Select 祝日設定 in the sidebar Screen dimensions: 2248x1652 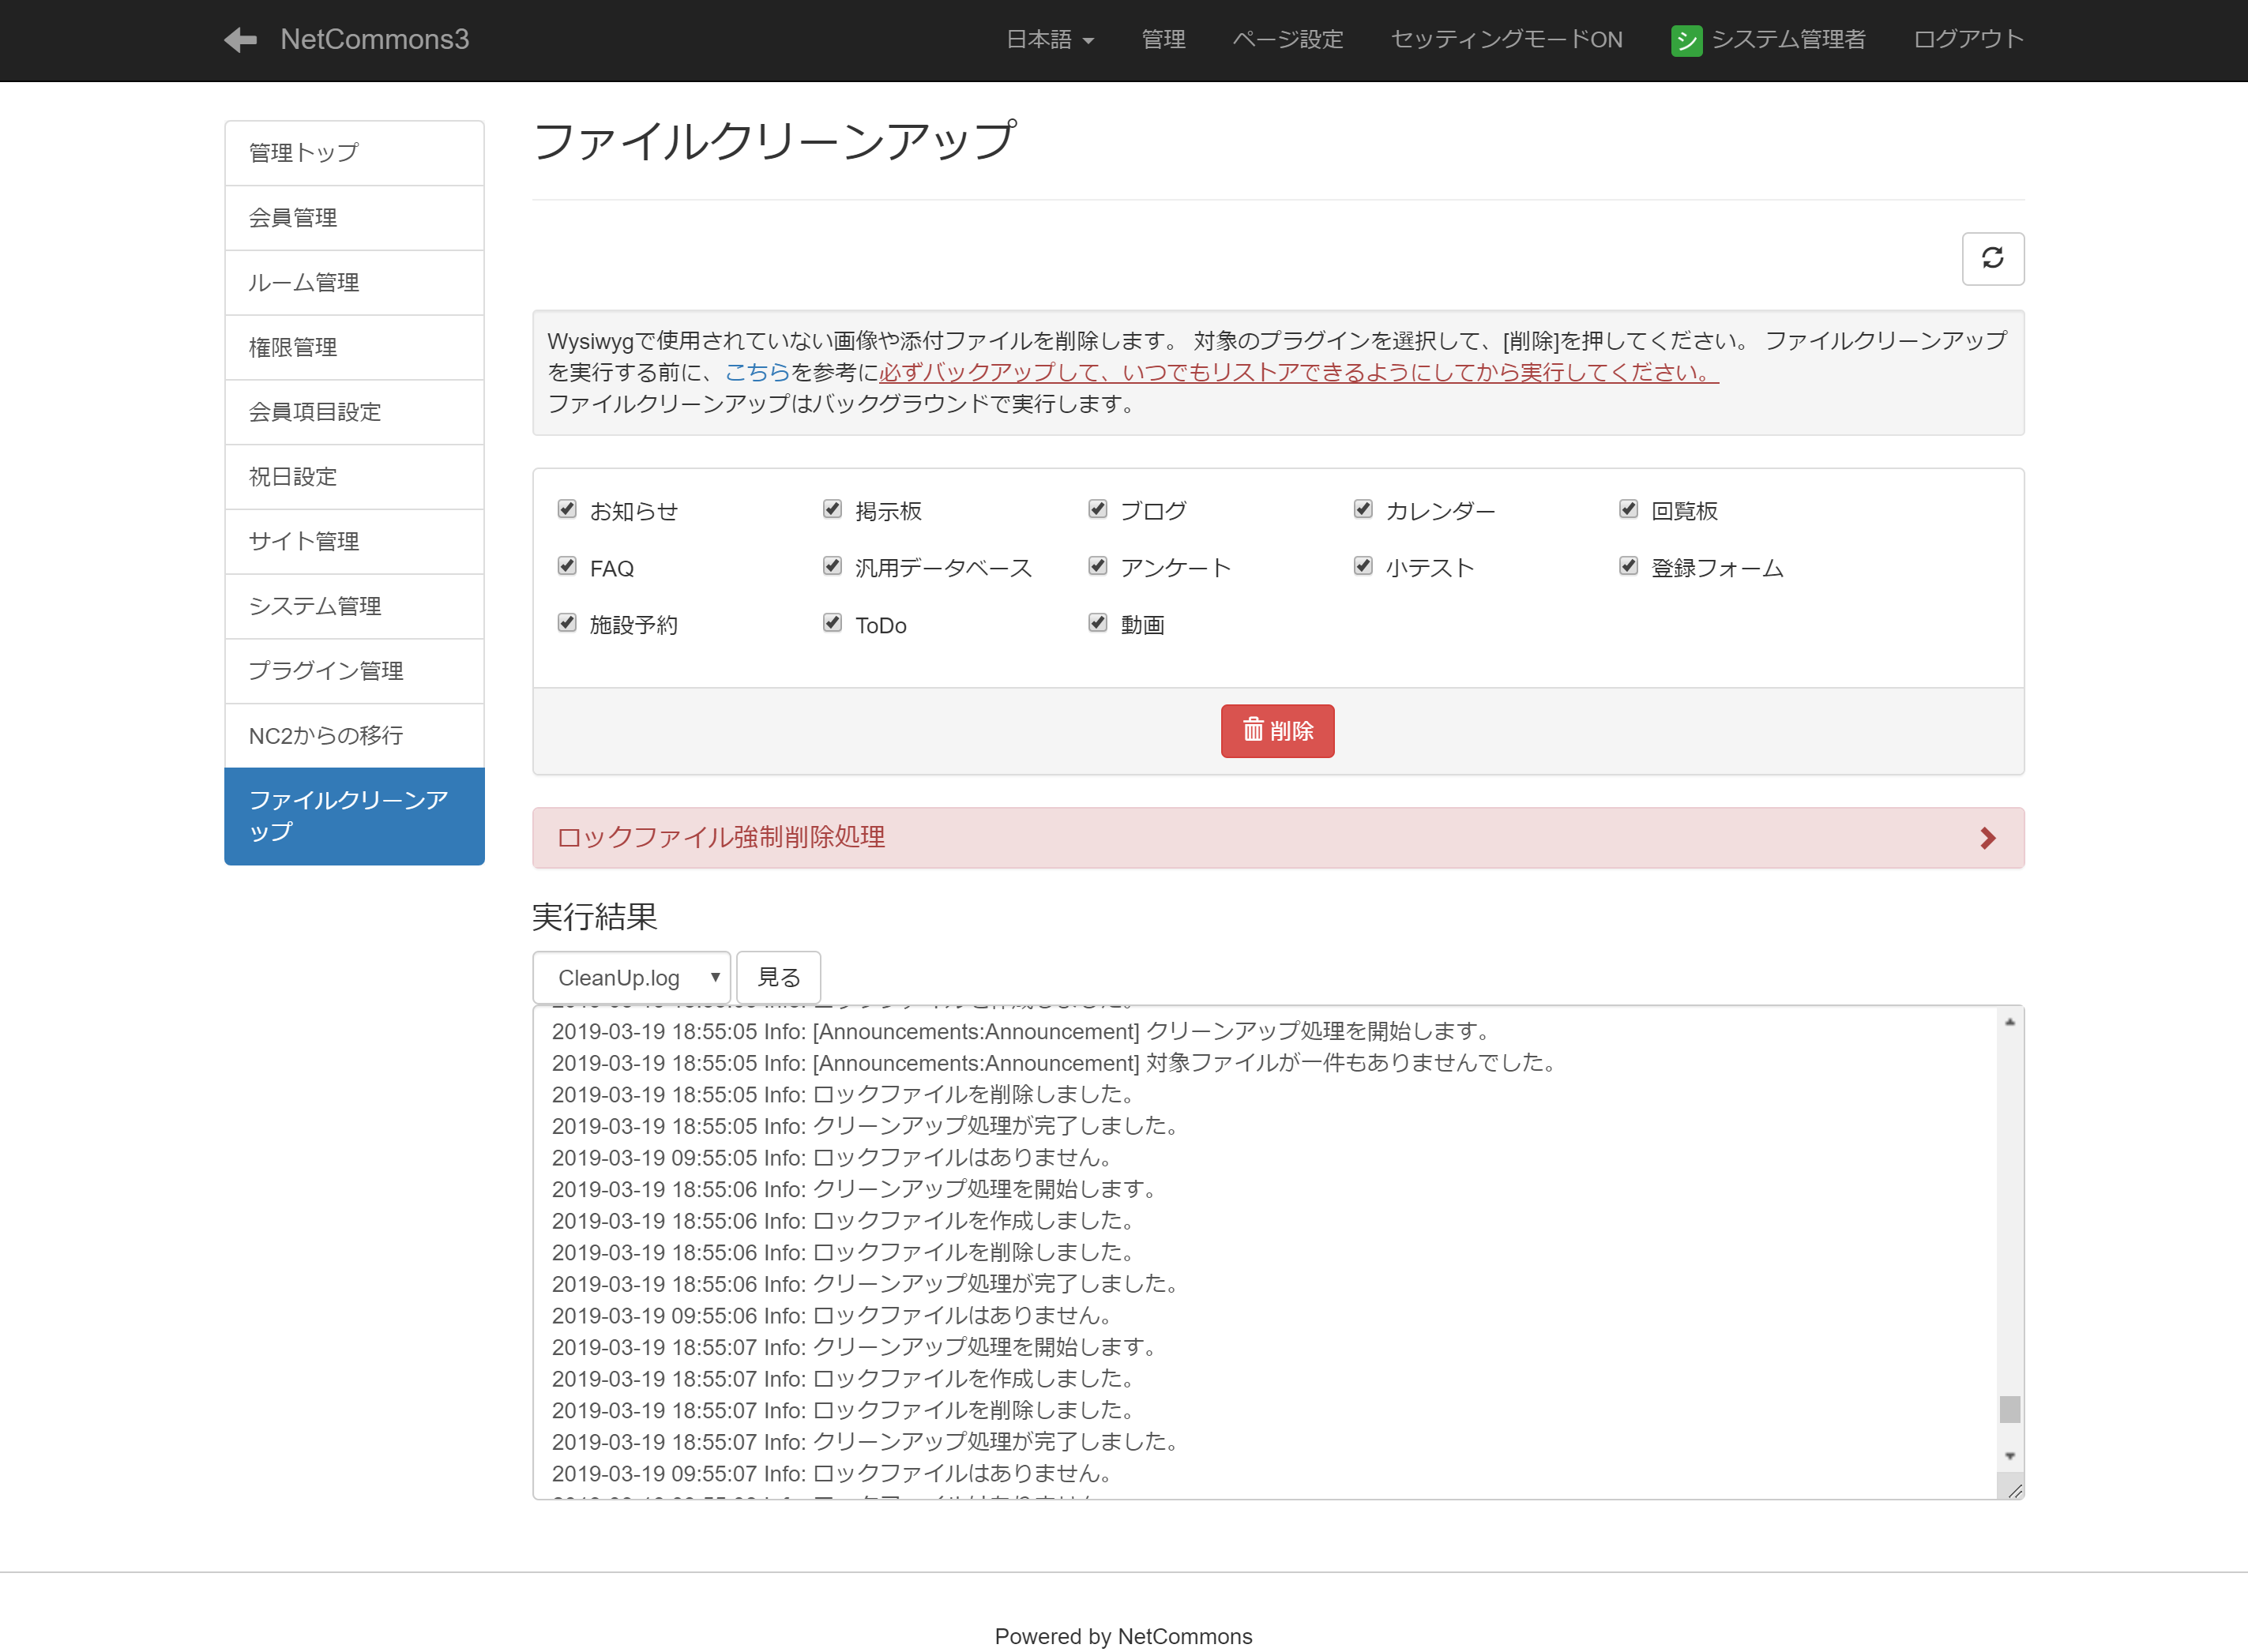coord(354,477)
